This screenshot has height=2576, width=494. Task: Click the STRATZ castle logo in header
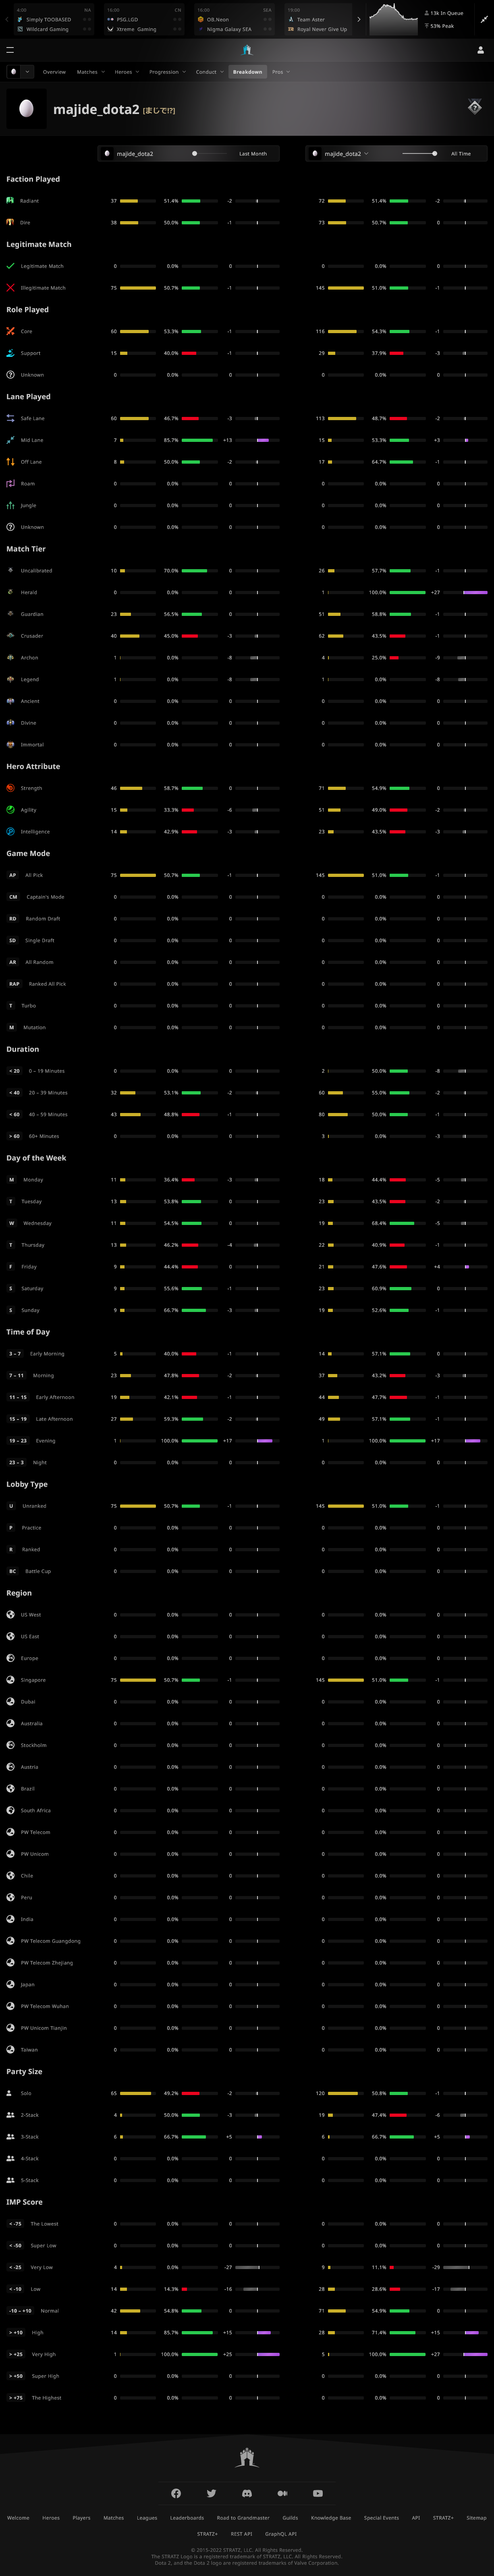click(247, 50)
